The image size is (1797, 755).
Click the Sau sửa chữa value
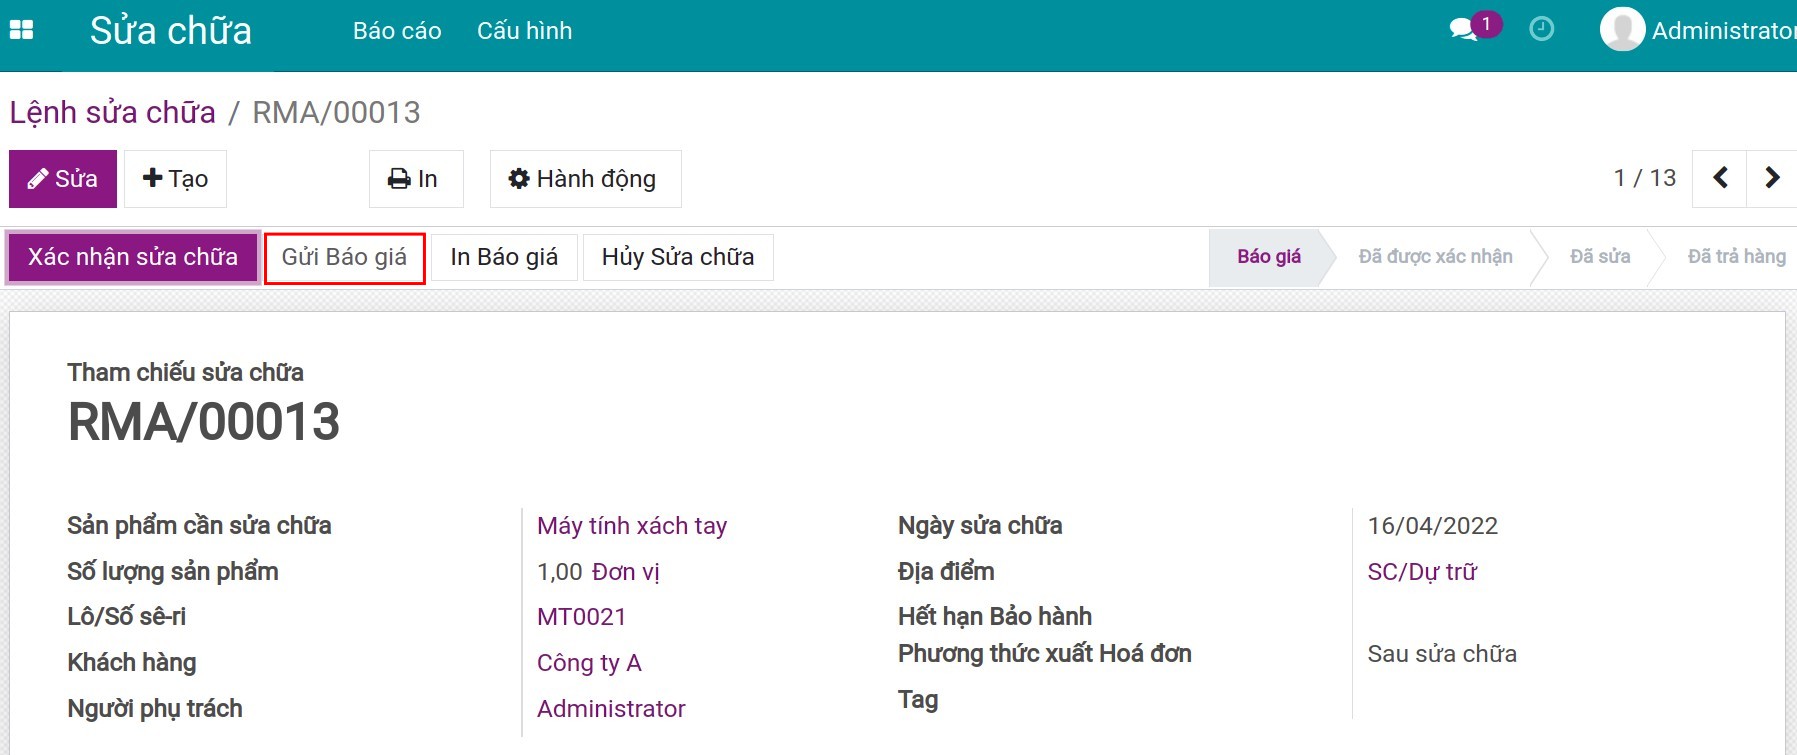click(1442, 654)
